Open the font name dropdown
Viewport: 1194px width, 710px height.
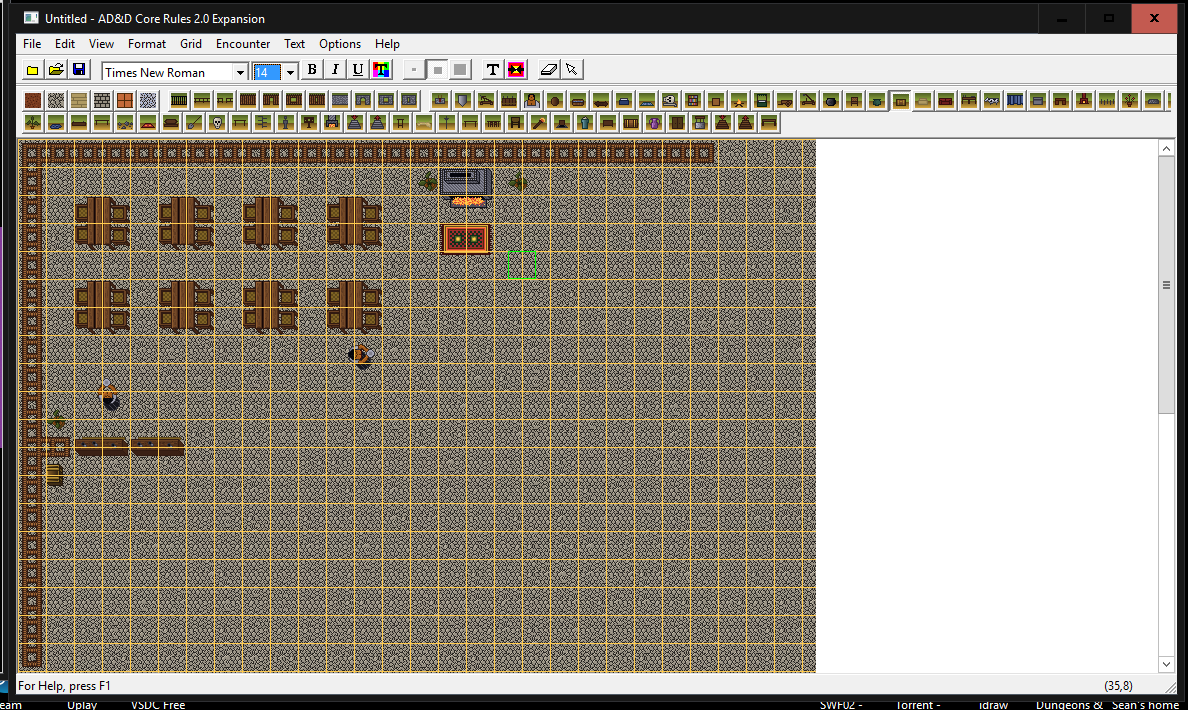pyautogui.click(x=238, y=71)
